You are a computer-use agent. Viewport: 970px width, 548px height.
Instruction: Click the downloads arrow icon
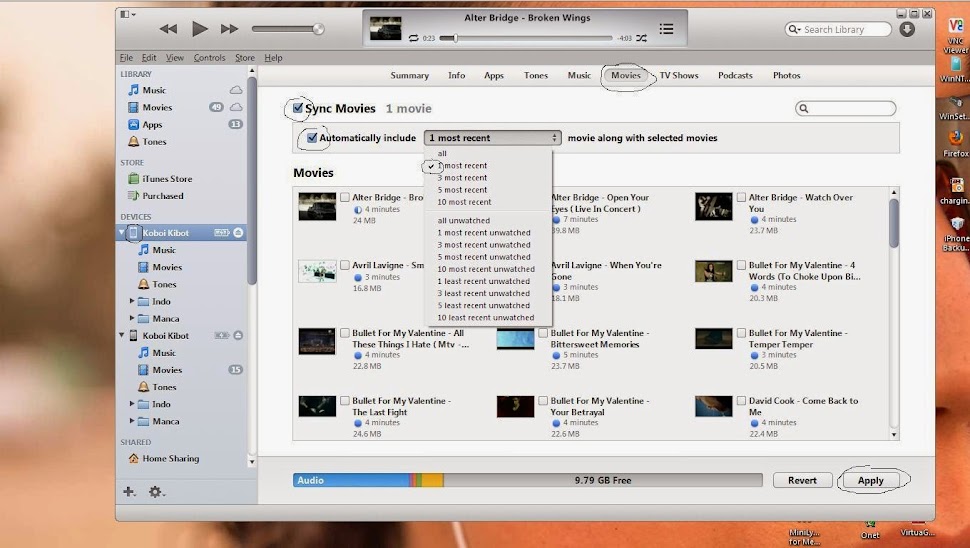pyautogui.click(x=907, y=29)
